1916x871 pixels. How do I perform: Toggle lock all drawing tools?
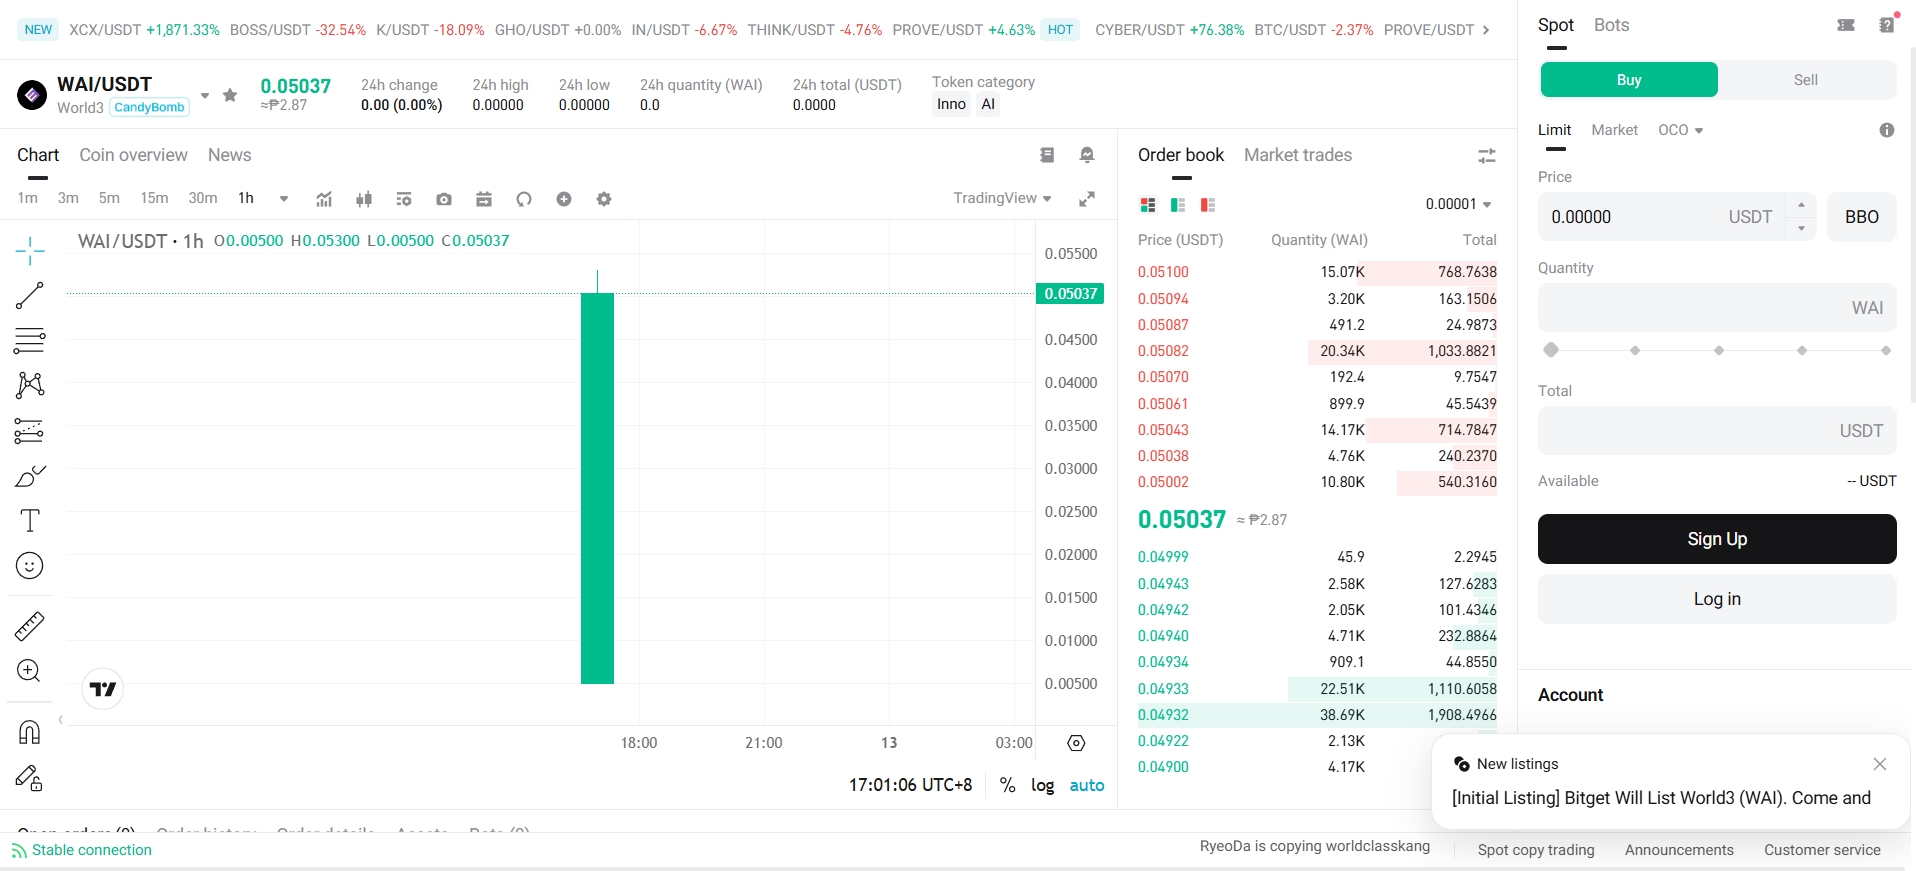click(30, 778)
